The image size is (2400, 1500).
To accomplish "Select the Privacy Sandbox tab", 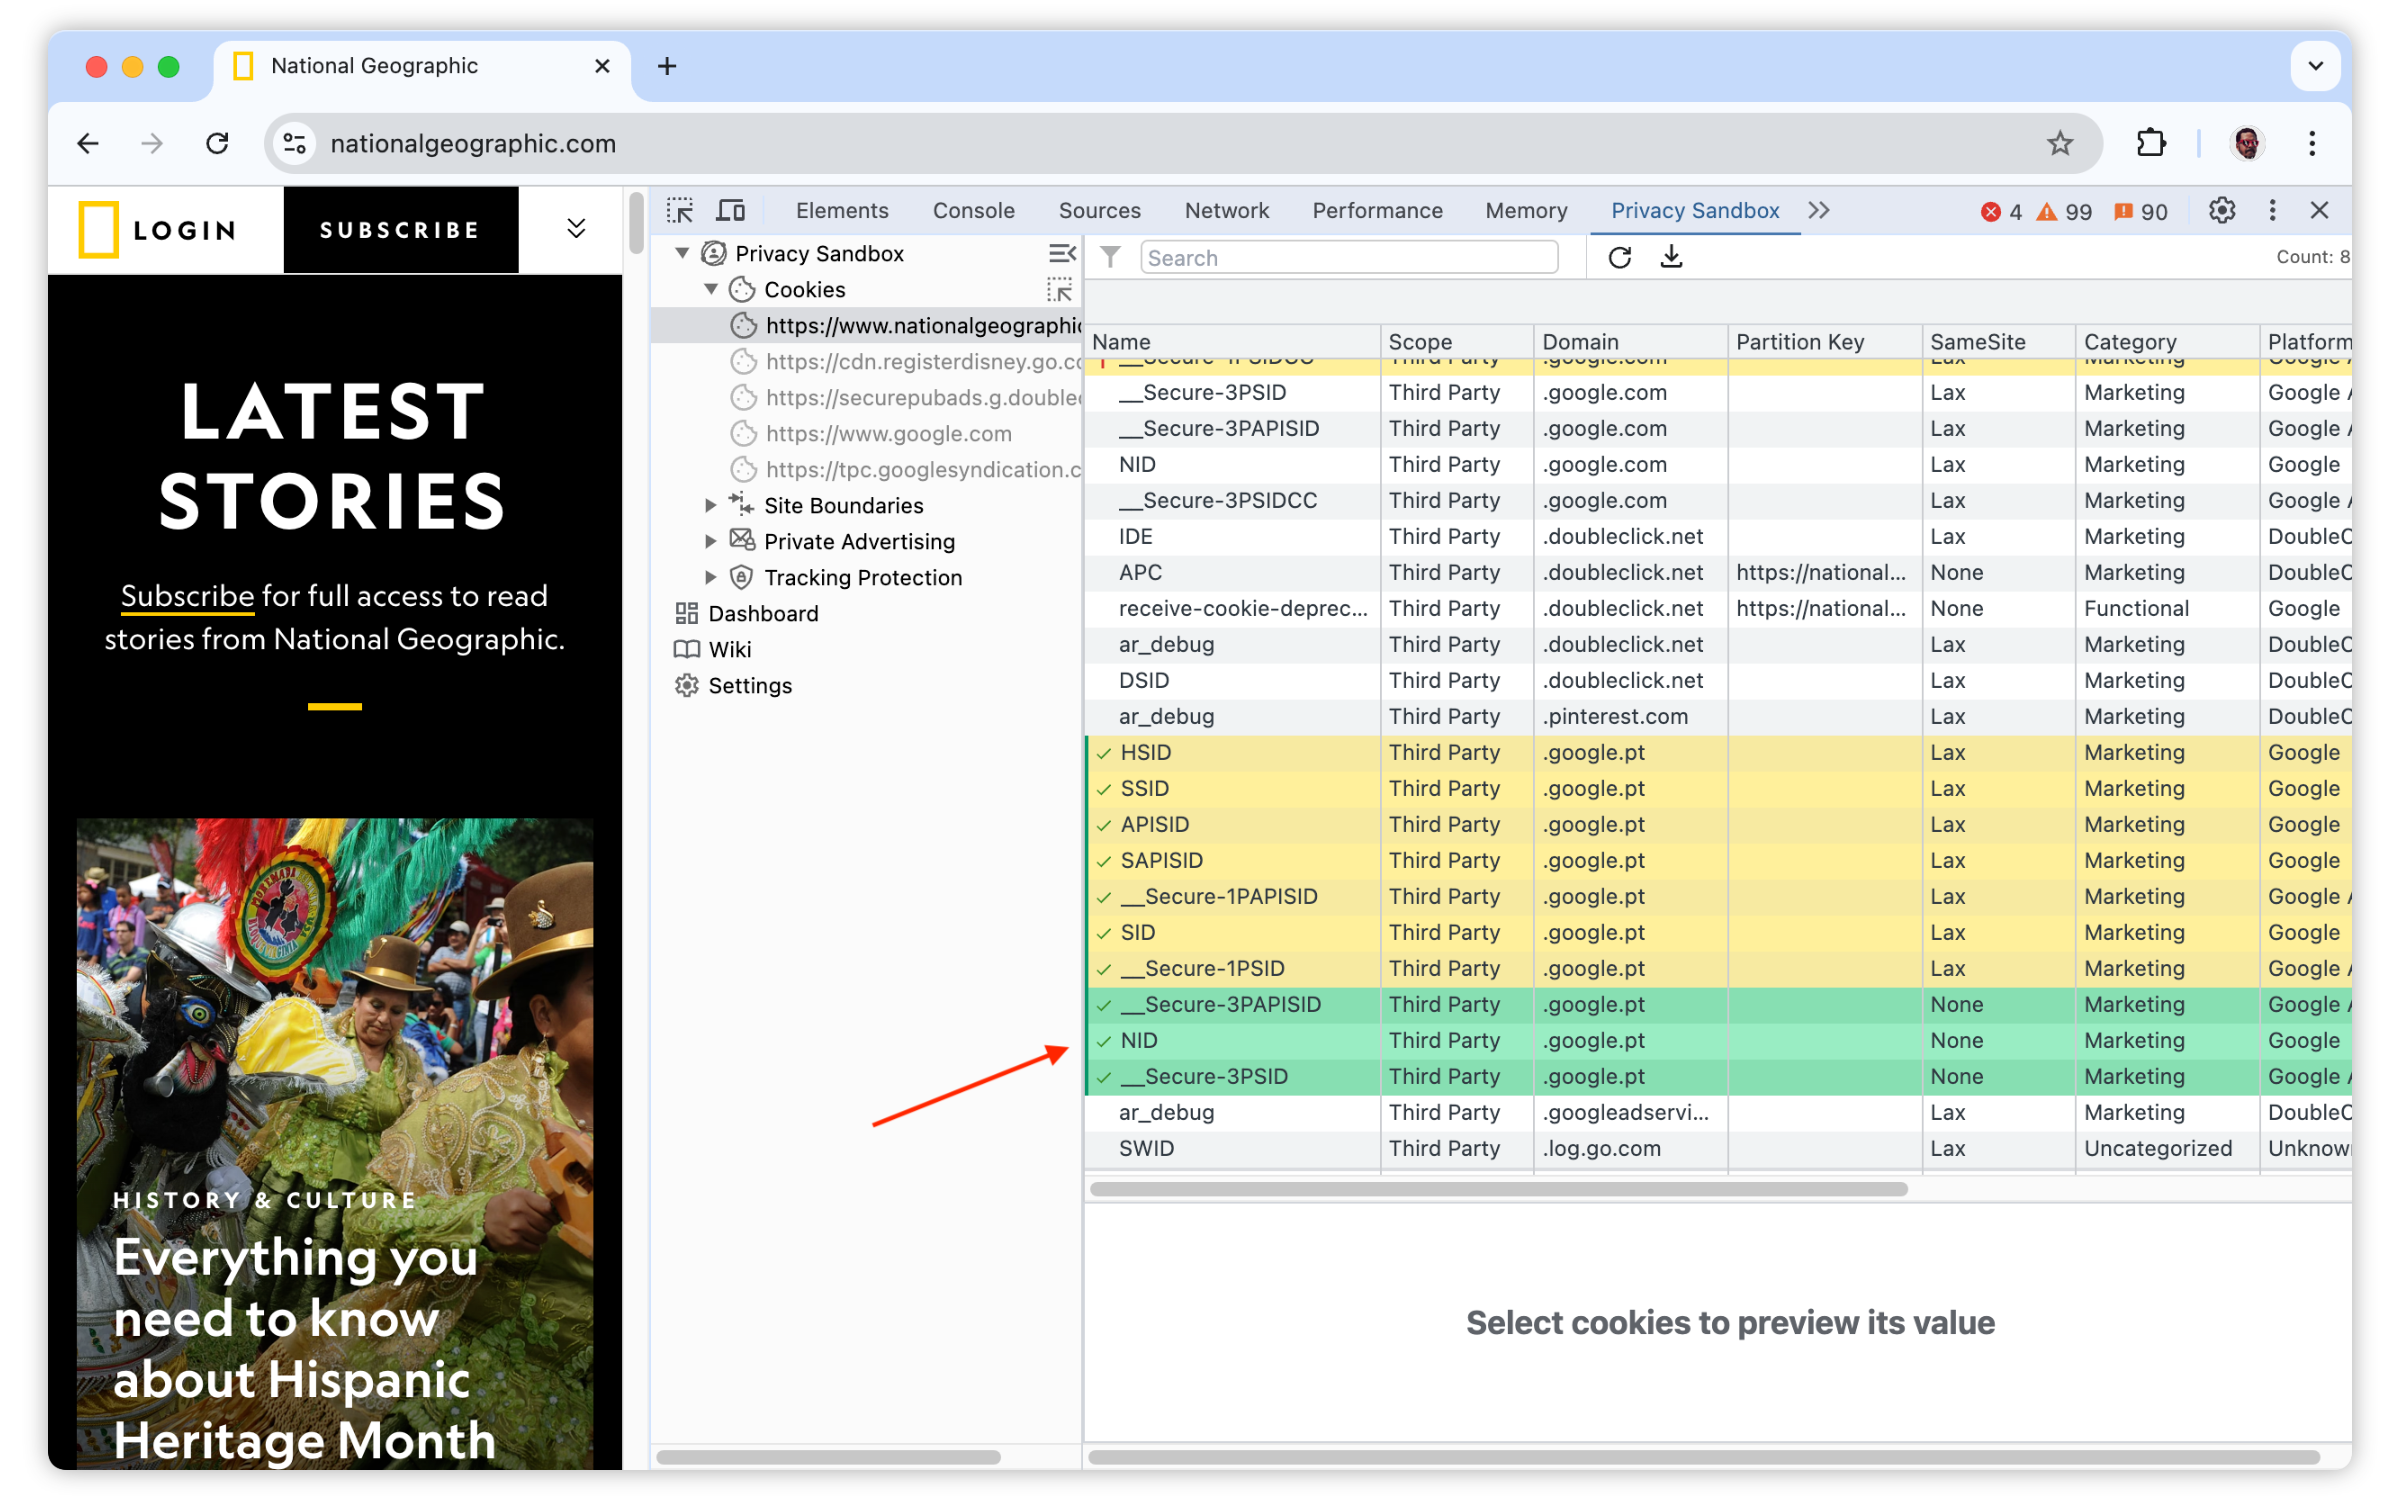I will 1695,210.
